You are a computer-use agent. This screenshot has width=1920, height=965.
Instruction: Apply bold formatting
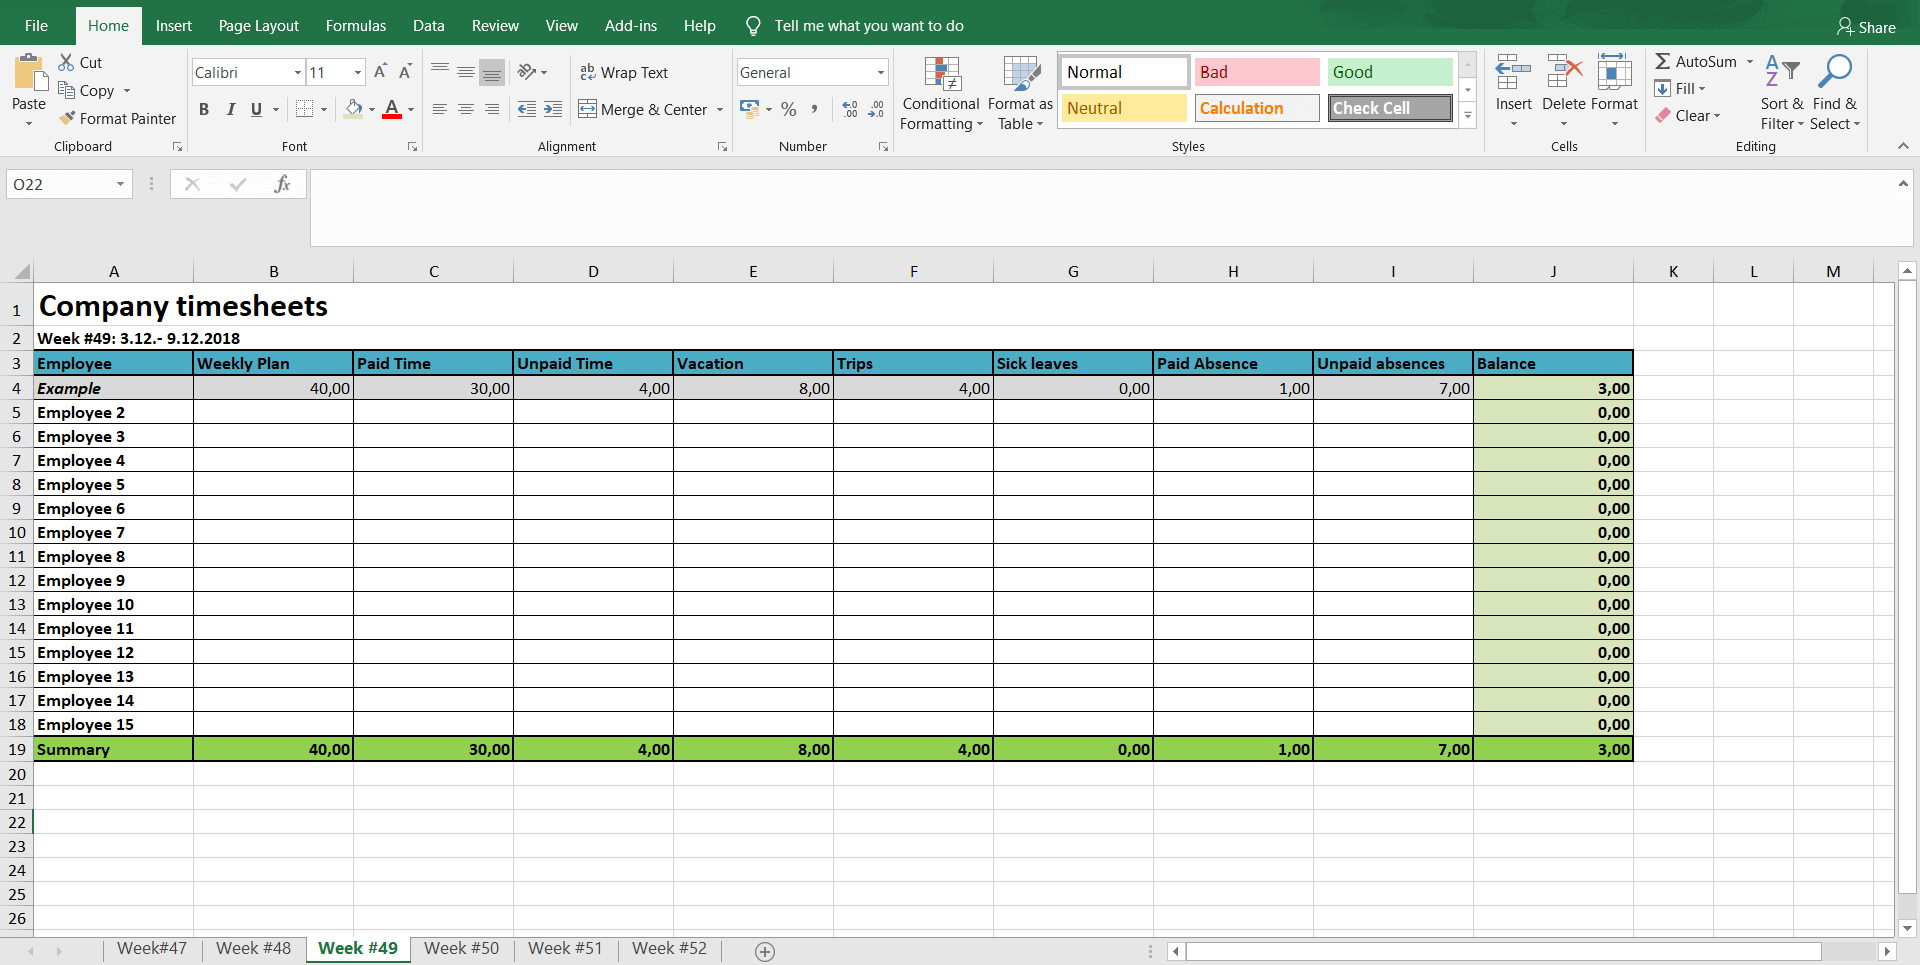pyautogui.click(x=204, y=110)
